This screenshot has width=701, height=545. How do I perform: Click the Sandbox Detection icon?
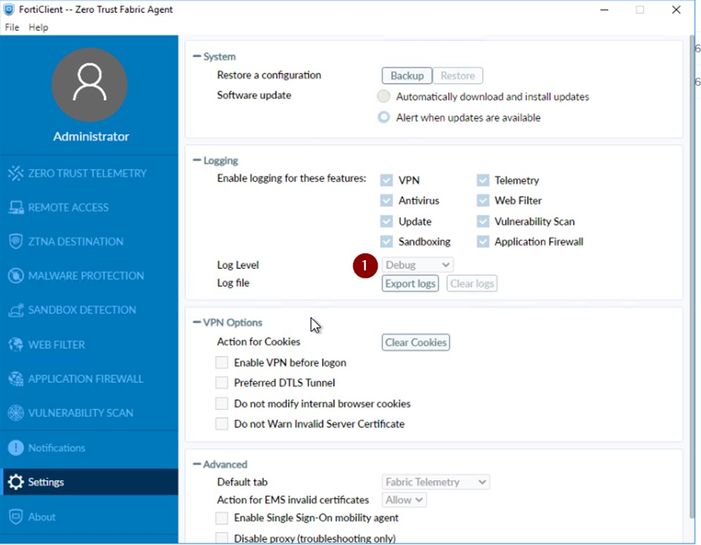click(x=16, y=310)
